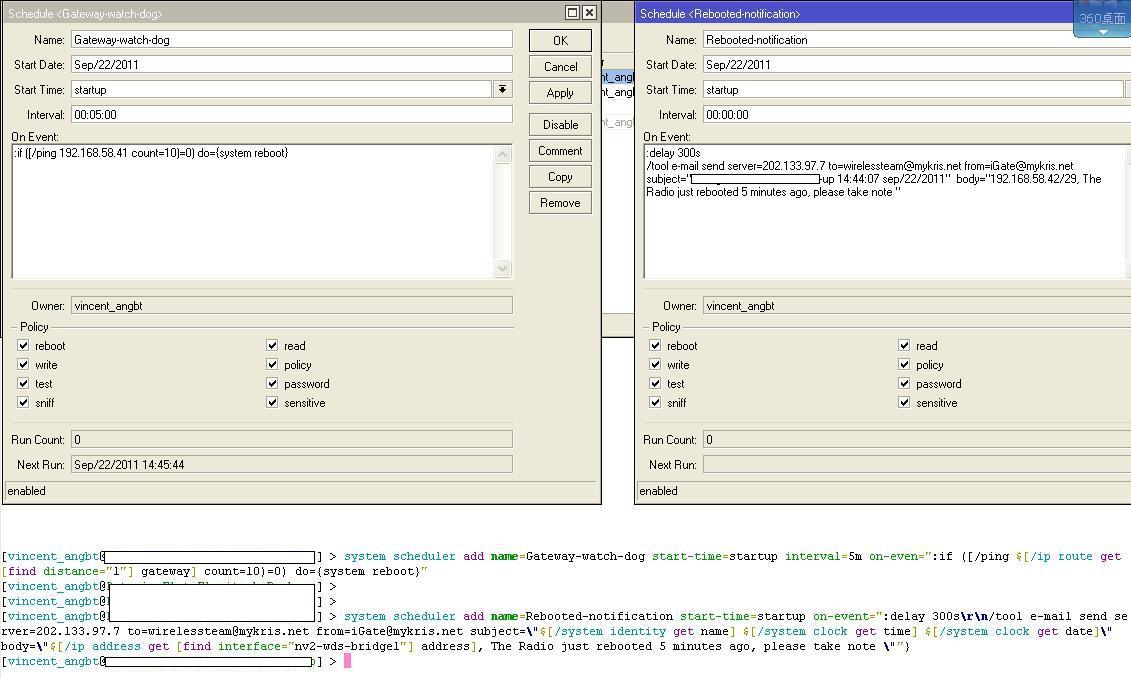Click scroll down arrow in Gateway-watch-dog event box
The image size is (1131, 678).
coord(503,268)
